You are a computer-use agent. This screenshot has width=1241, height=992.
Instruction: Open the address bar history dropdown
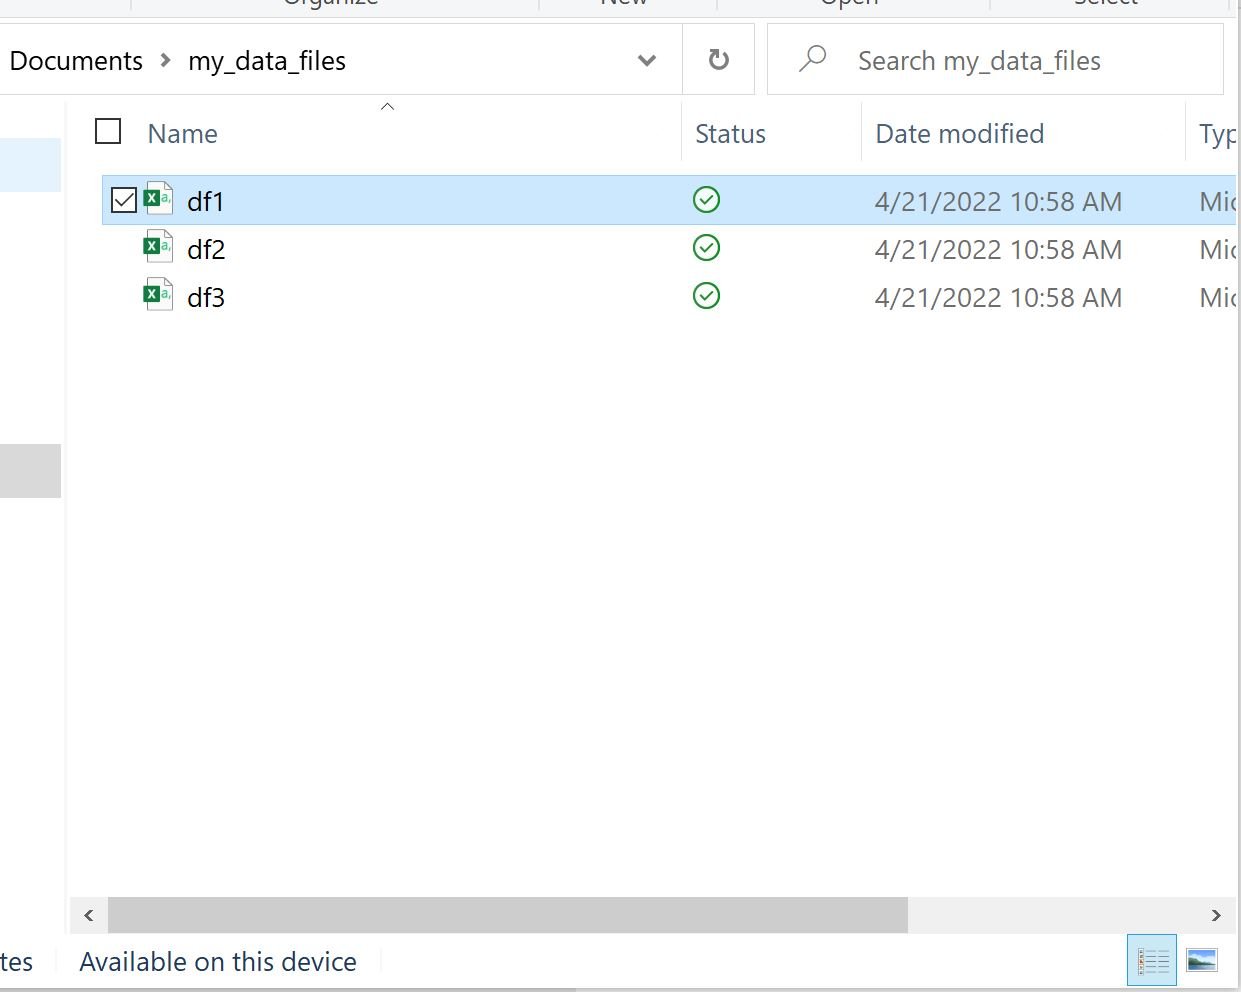[x=647, y=60]
